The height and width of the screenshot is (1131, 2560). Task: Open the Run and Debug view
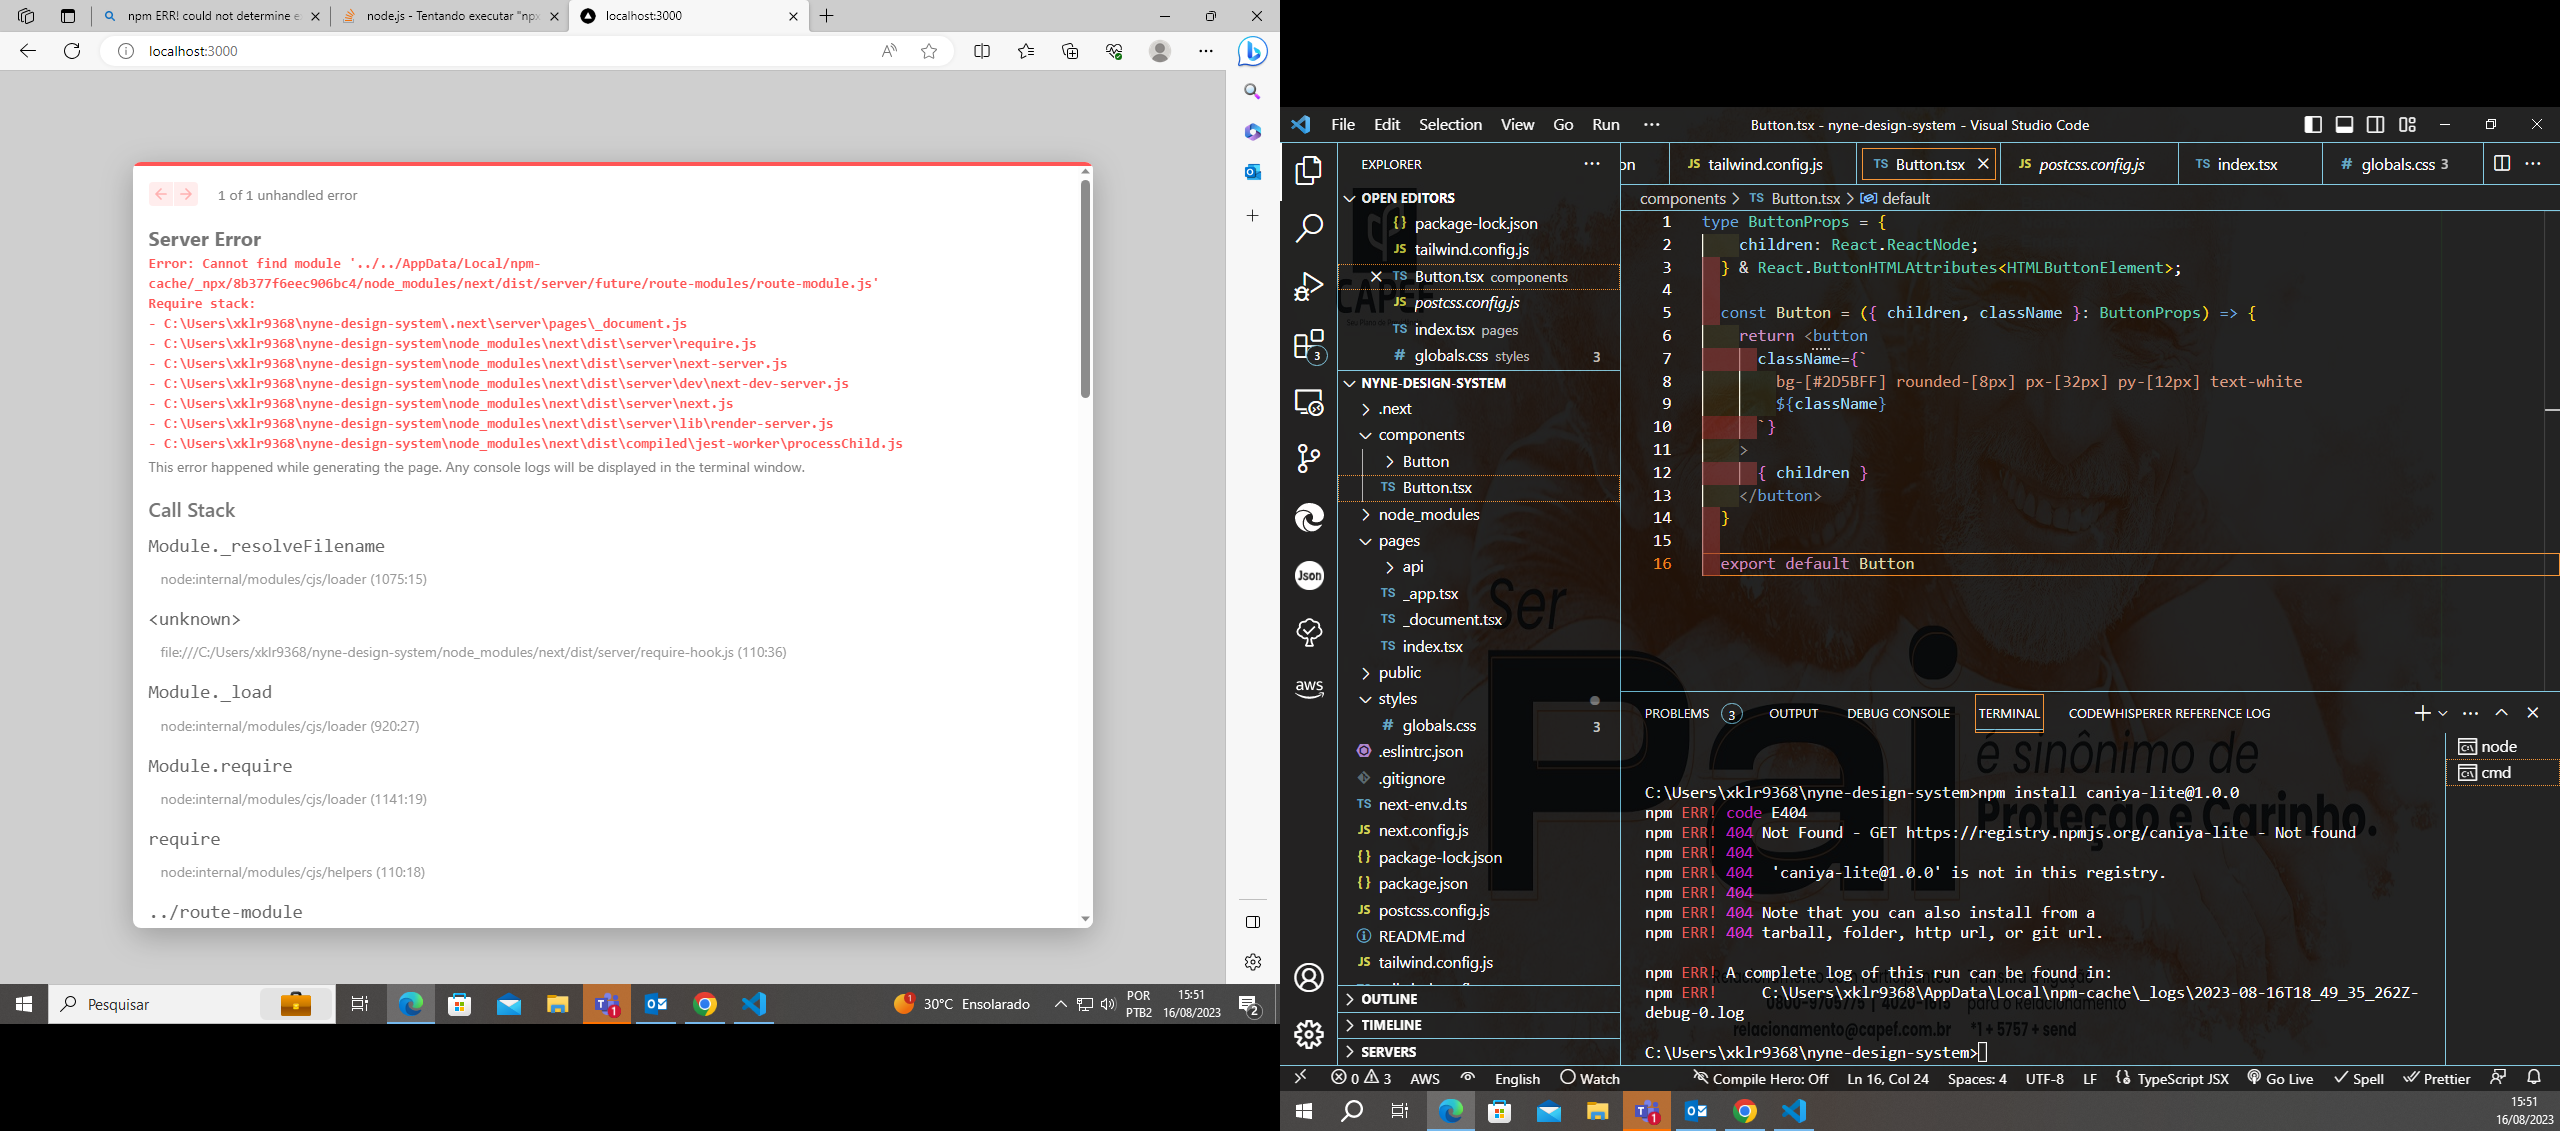(1309, 287)
